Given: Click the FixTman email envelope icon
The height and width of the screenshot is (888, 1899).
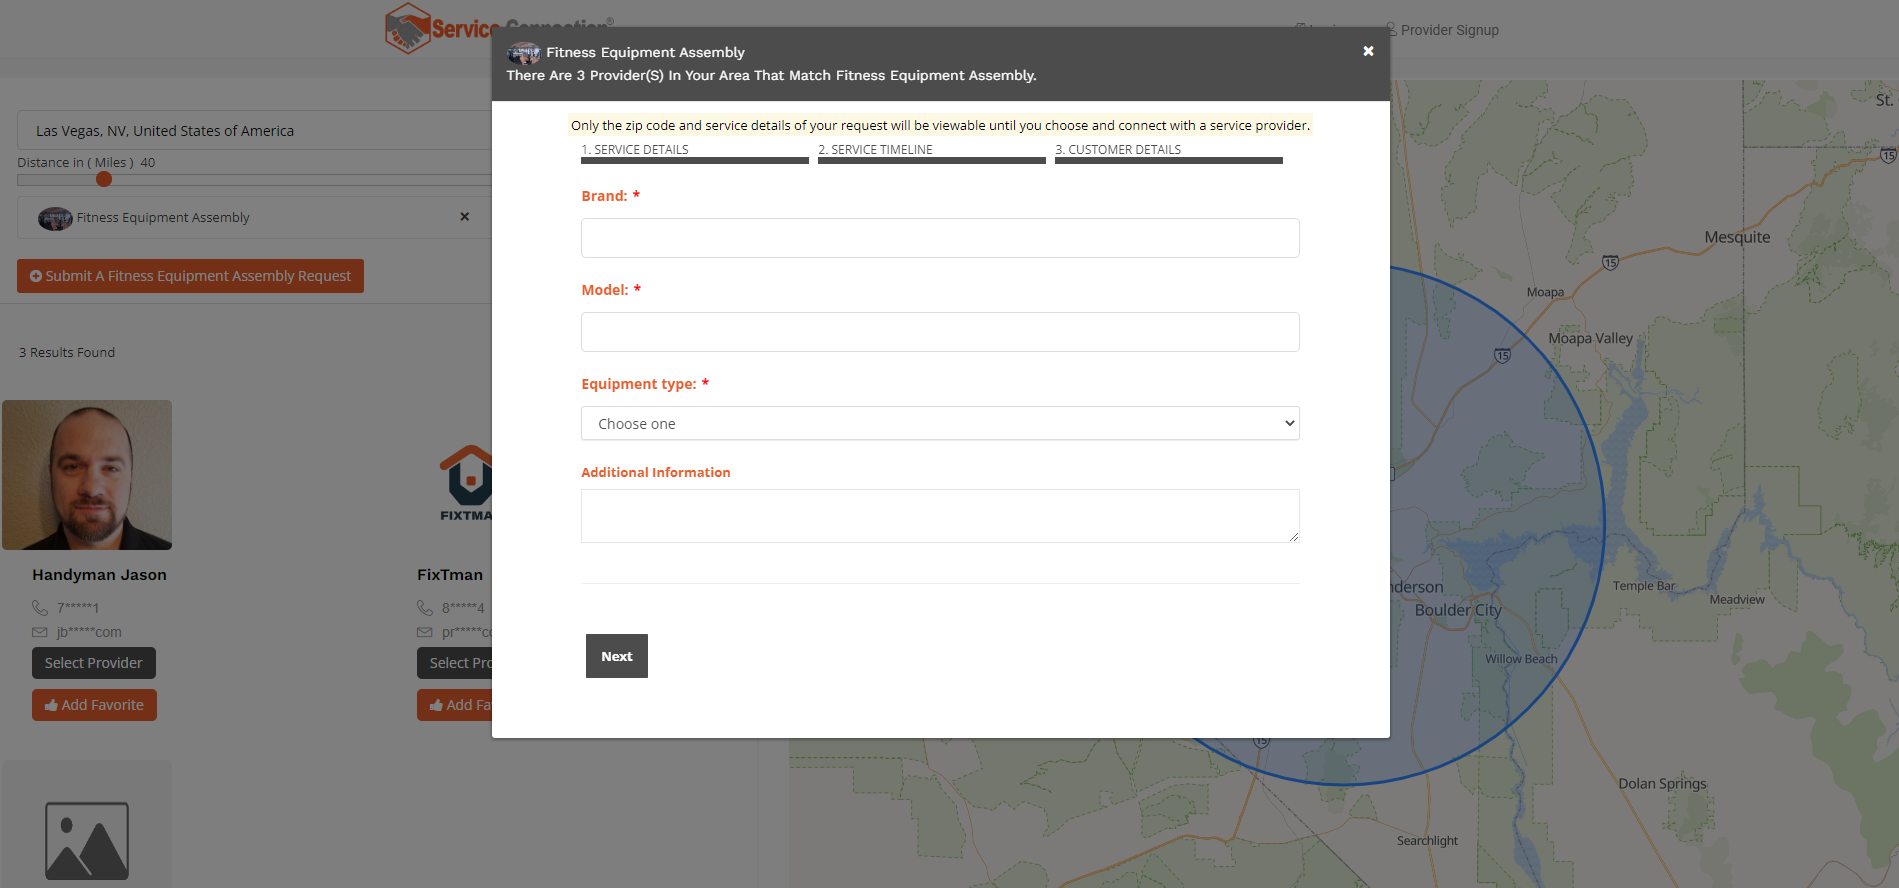Looking at the screenshot, I should pos(425,632).
